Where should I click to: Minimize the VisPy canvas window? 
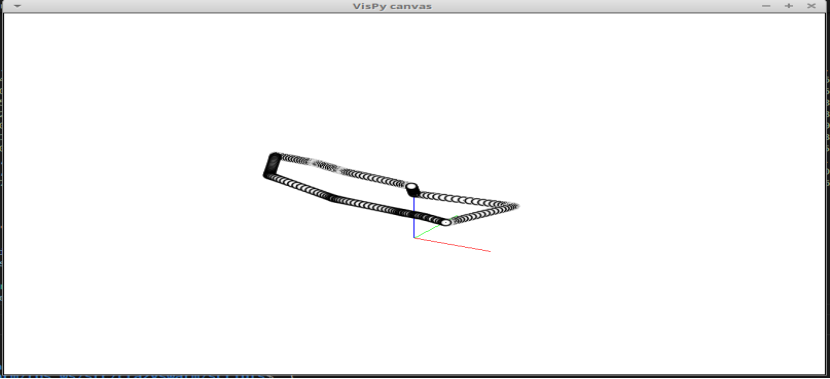click(766, 6)
